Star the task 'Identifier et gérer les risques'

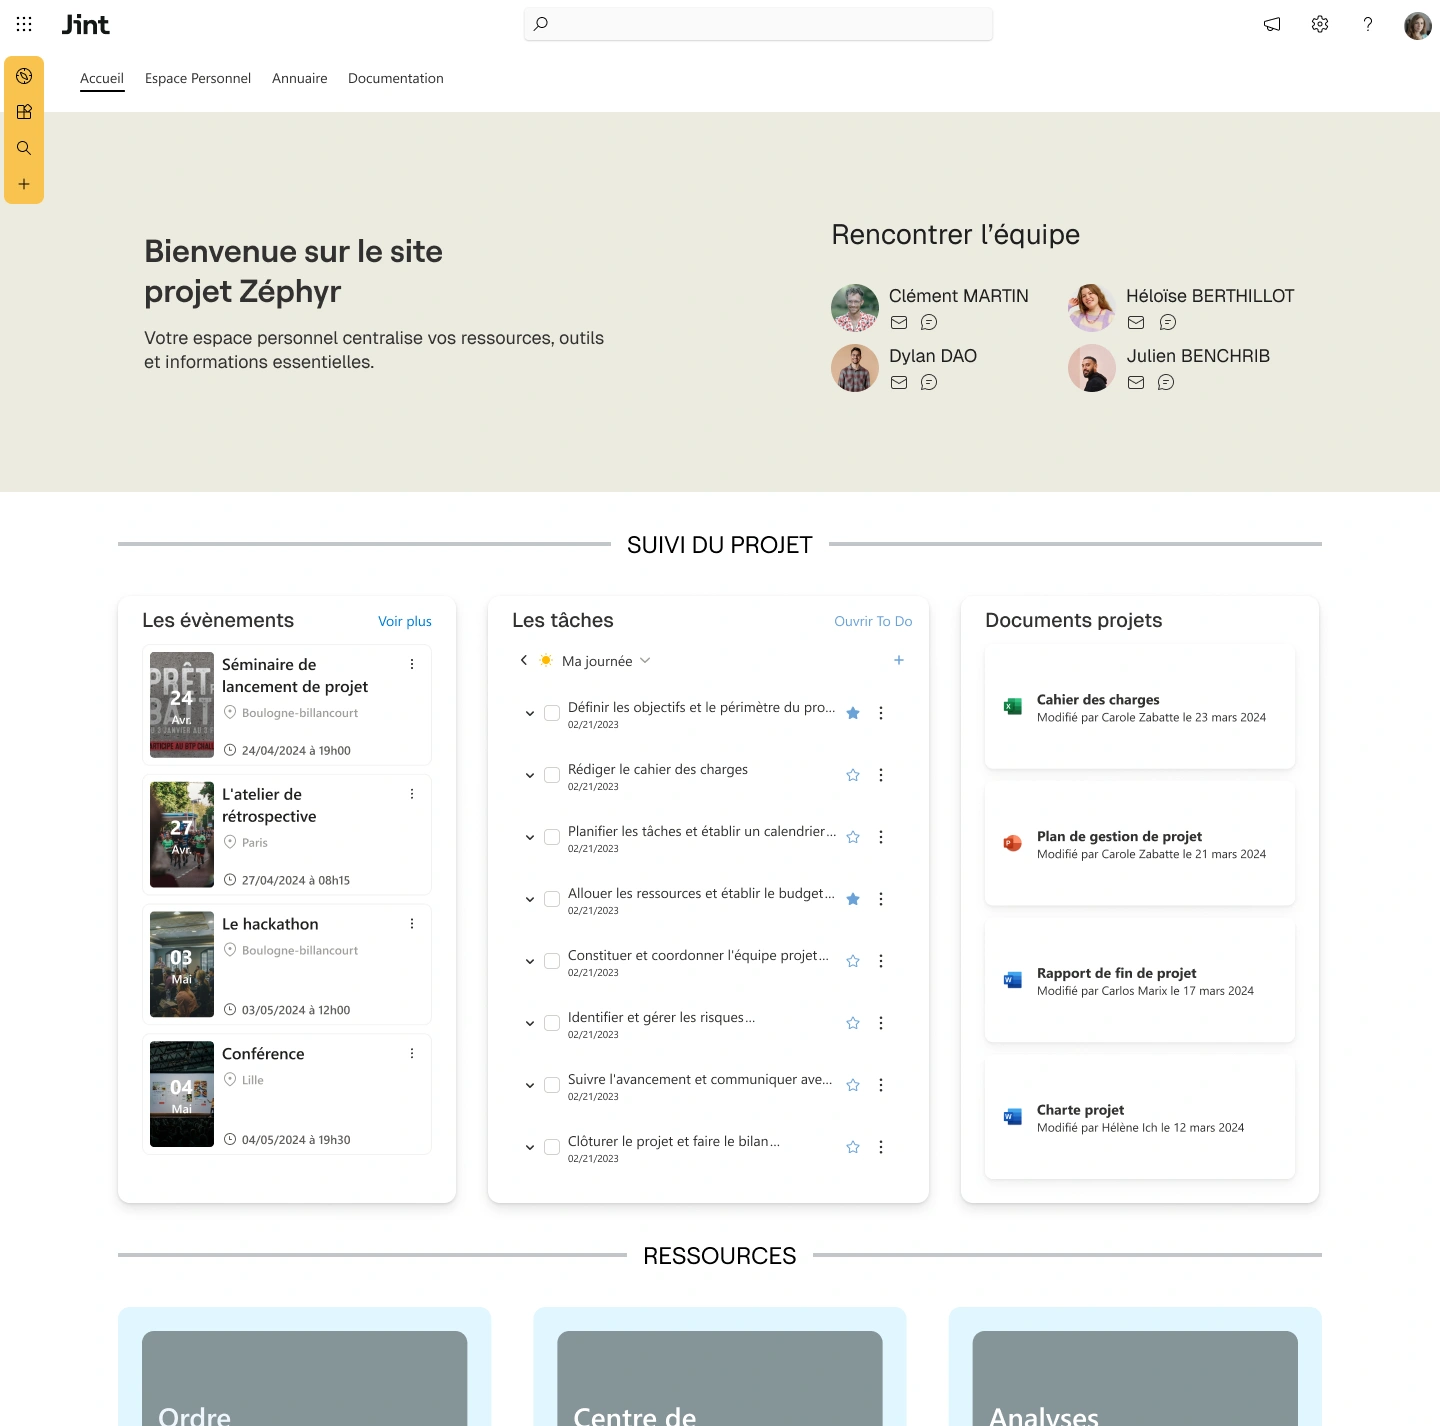853,1023
